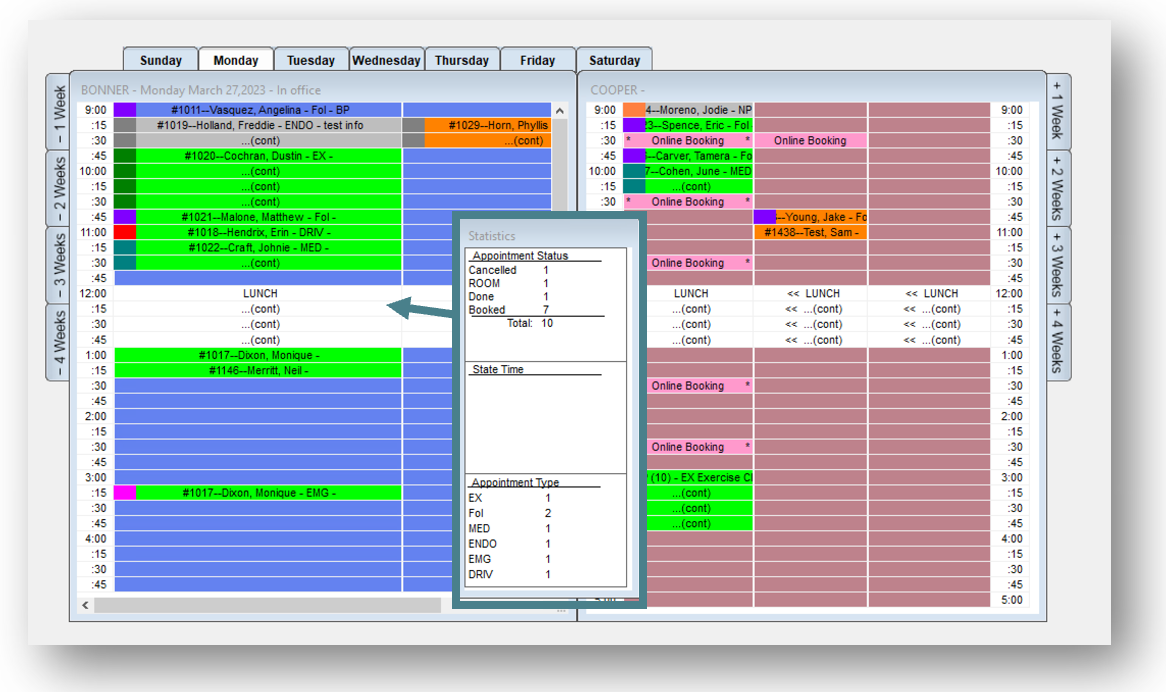Viewport: 1166px width, 692px height.
Task: Switch to the Saturday tab
Action: (x=614, y=60)
